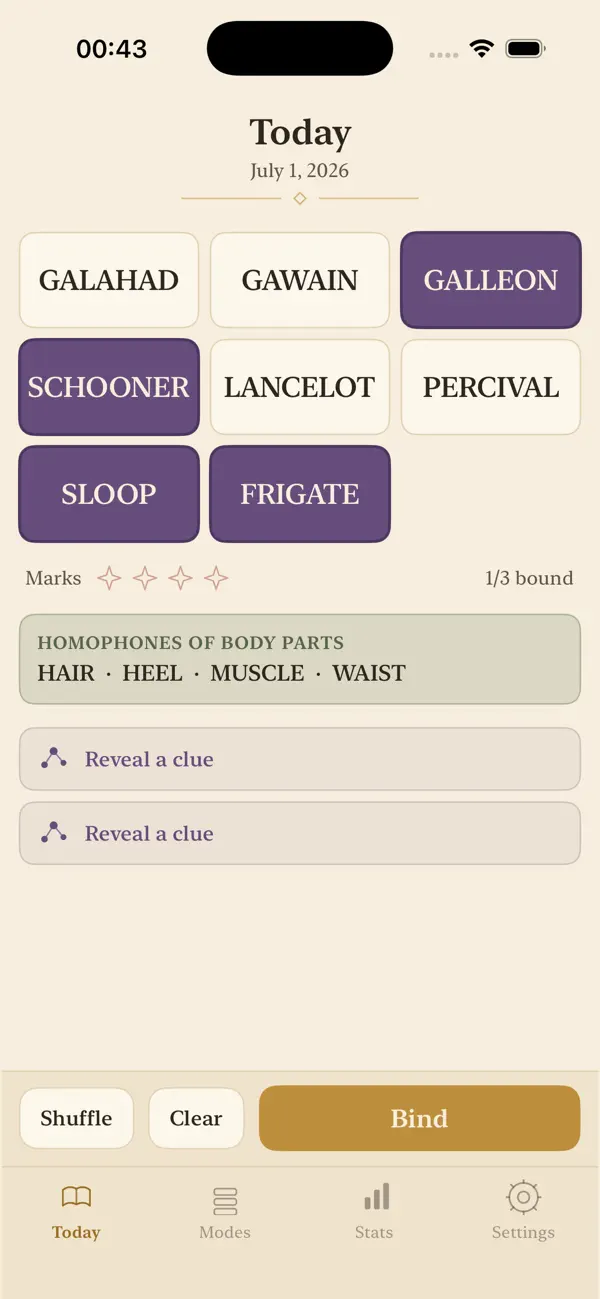Clear the current selection
Screen dimensions: 600x1299
[x=196, y=1118]
